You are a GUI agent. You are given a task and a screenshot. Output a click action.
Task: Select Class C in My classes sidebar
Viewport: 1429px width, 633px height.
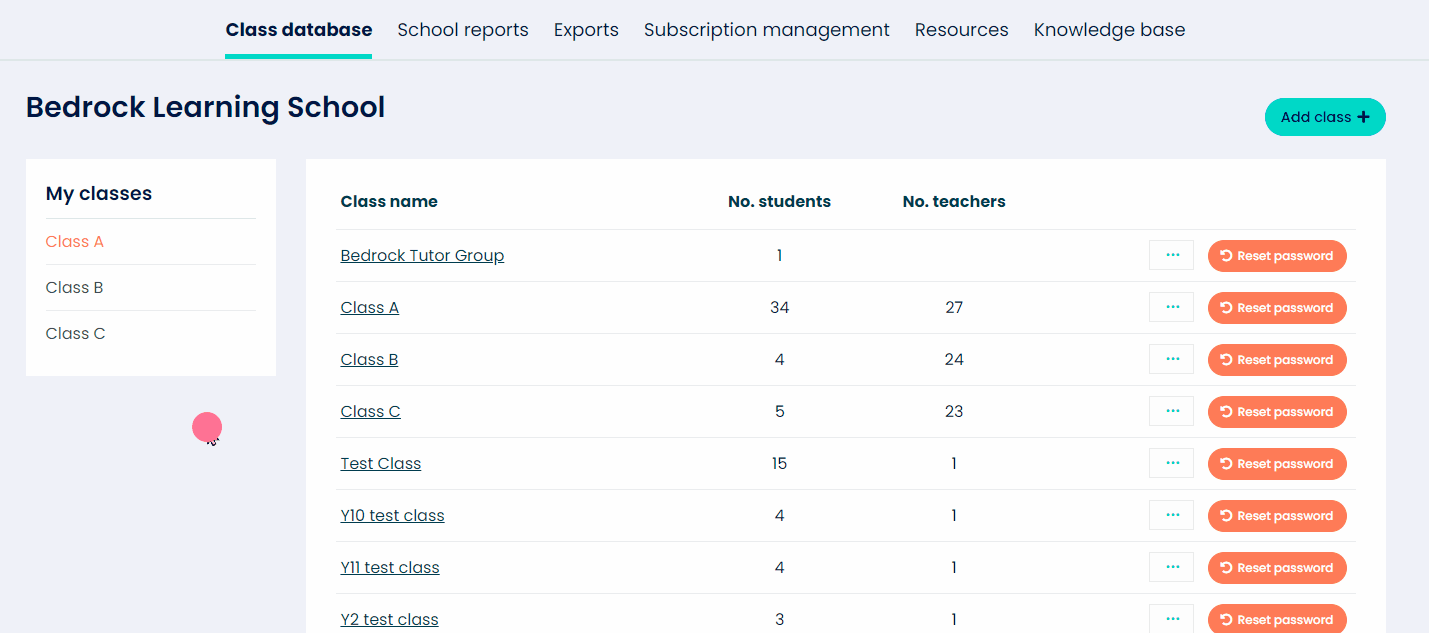click(75, 333)
